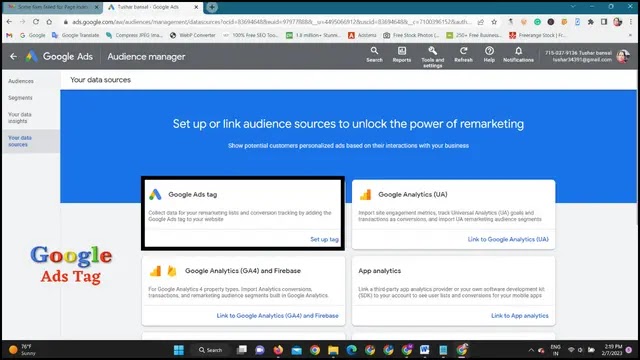Open the account profile avatar in Ads header
Screen dimensions: 640x360
pyautogui.click(x=623, y=56)
